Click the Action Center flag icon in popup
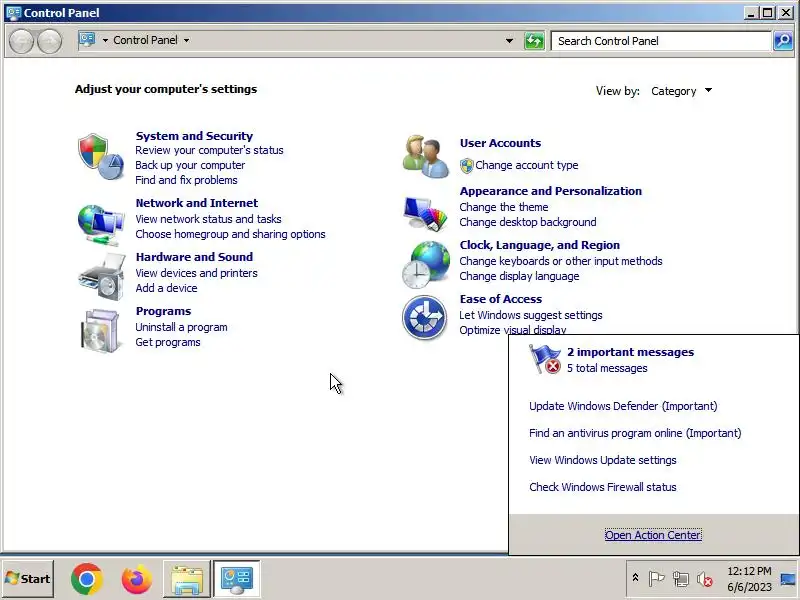Viewport: 800px width, 600px height. click(545, 359)
